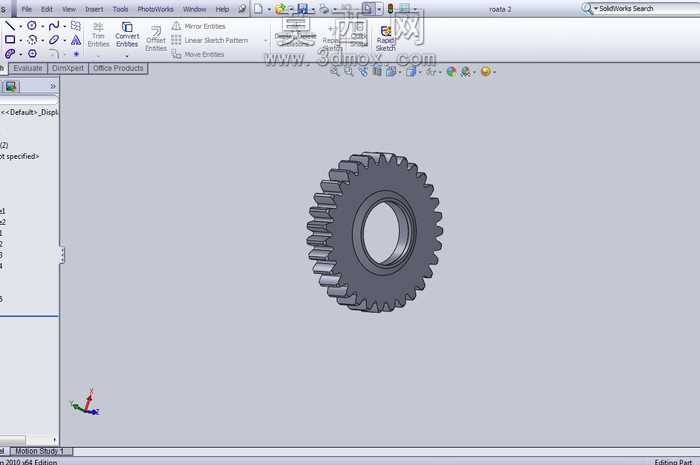The height and width of the screenshot is (465, 700).
Task: Select the sketch Text tool
Action: (x=76, y=40)
